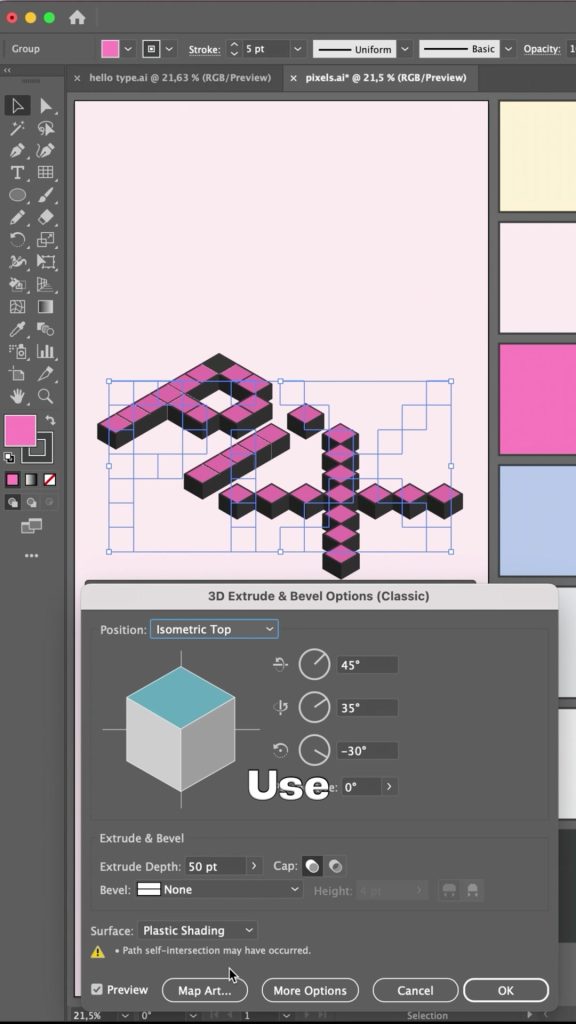Select the Zoom magnifier tool
576x1024 pixels.
46,396
